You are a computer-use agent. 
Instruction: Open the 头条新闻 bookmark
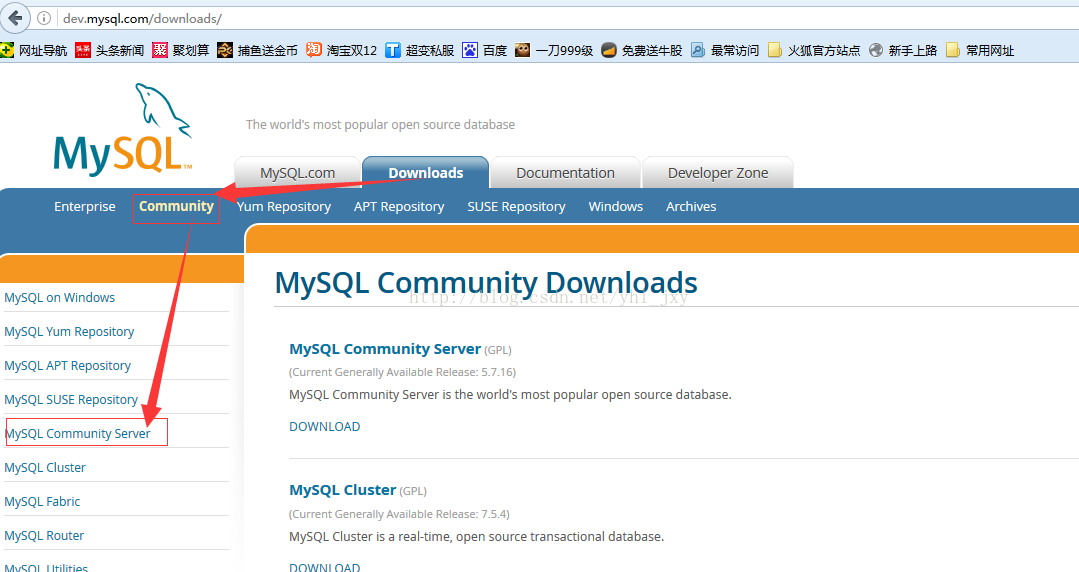click(x=109, y=50)
